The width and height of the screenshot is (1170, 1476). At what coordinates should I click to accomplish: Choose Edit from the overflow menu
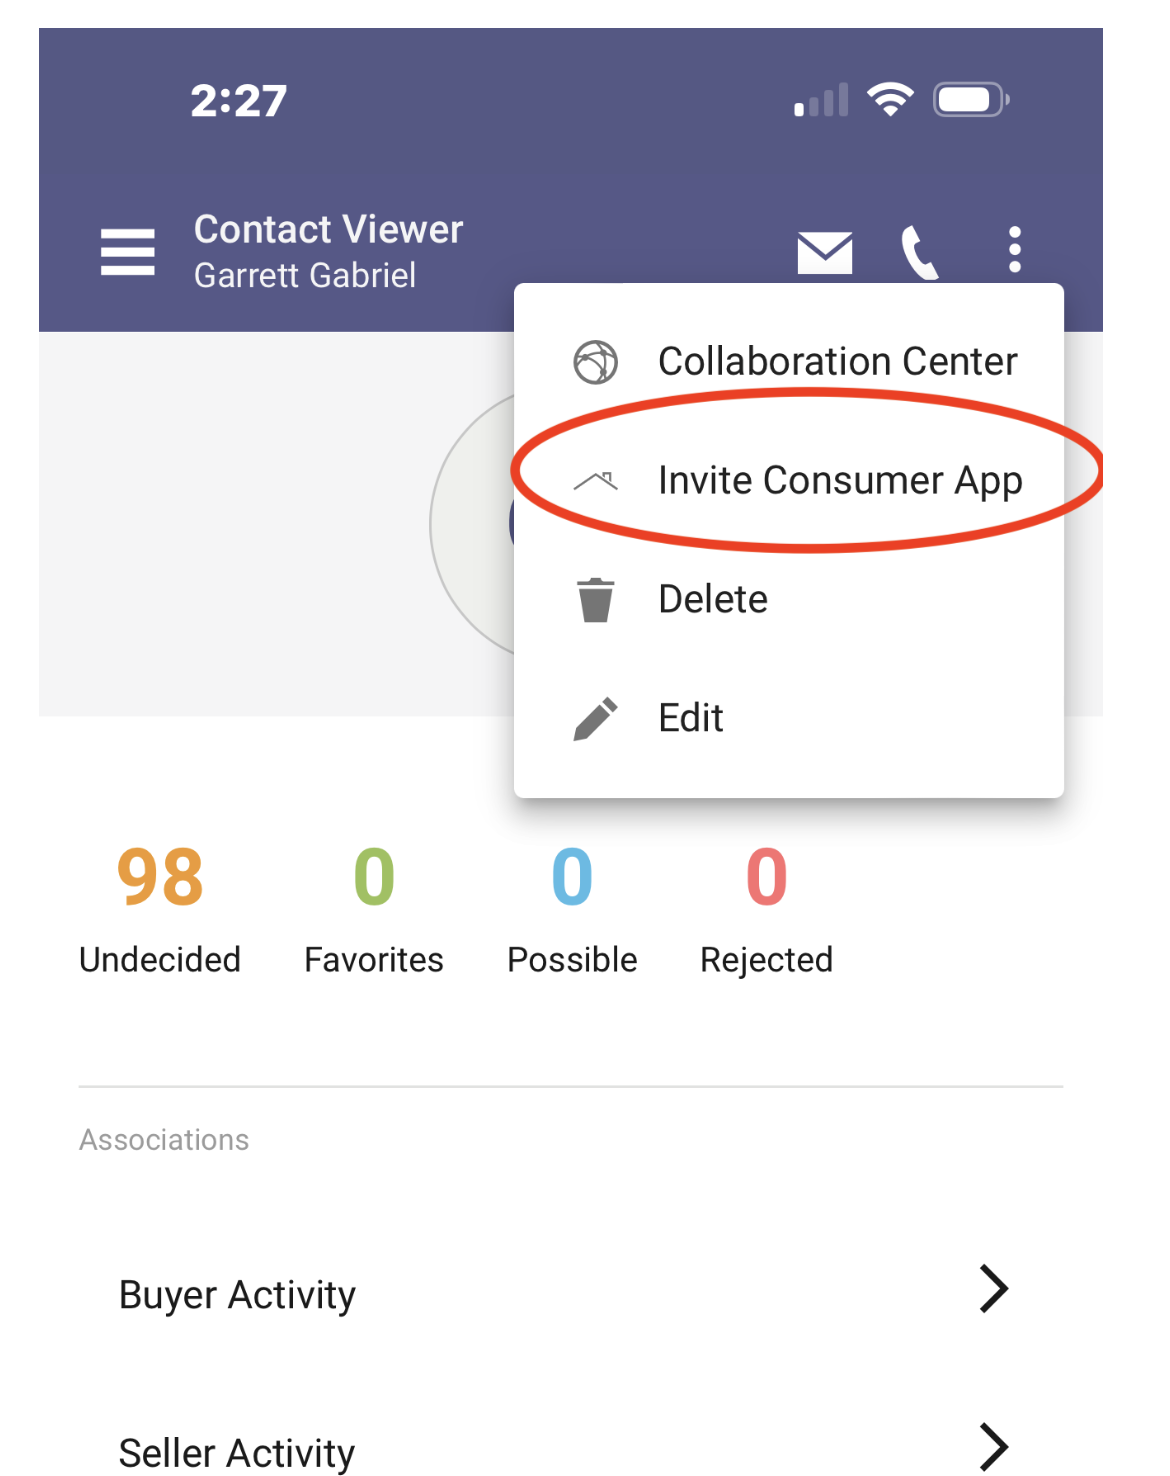[x=690, y=718]
